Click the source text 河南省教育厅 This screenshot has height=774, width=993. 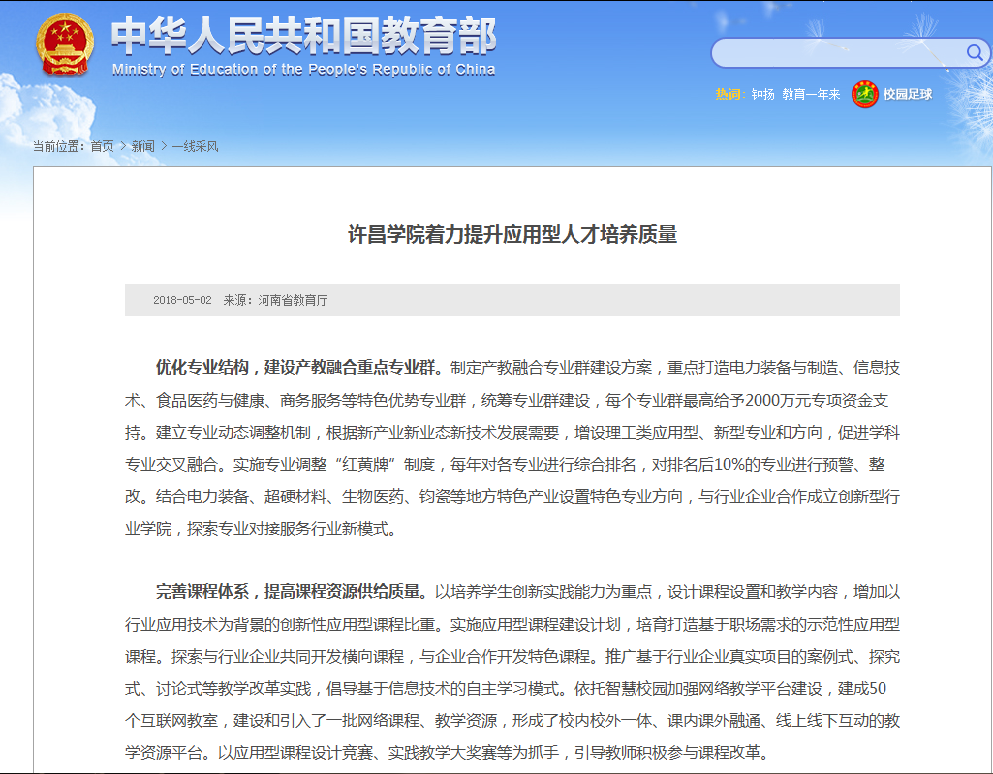click(x=293, y=300)
